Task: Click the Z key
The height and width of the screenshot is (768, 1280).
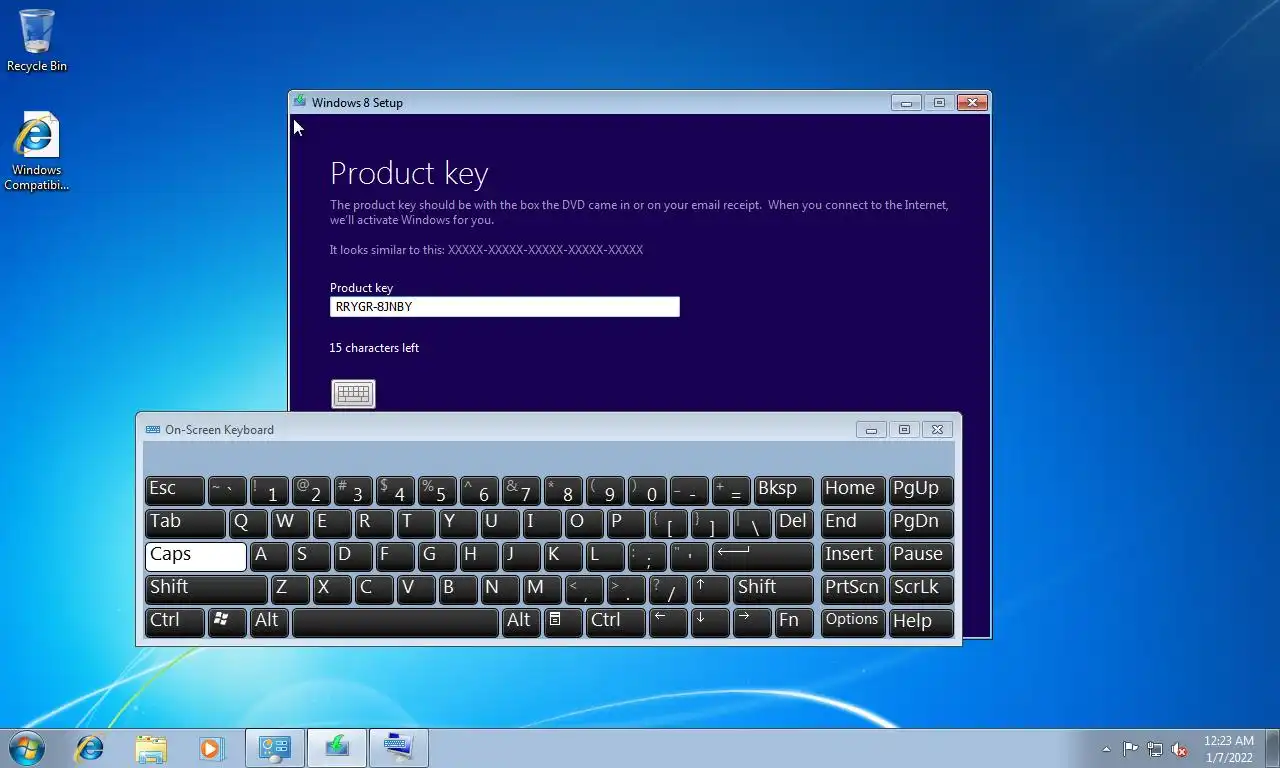Action: point(290,589)
